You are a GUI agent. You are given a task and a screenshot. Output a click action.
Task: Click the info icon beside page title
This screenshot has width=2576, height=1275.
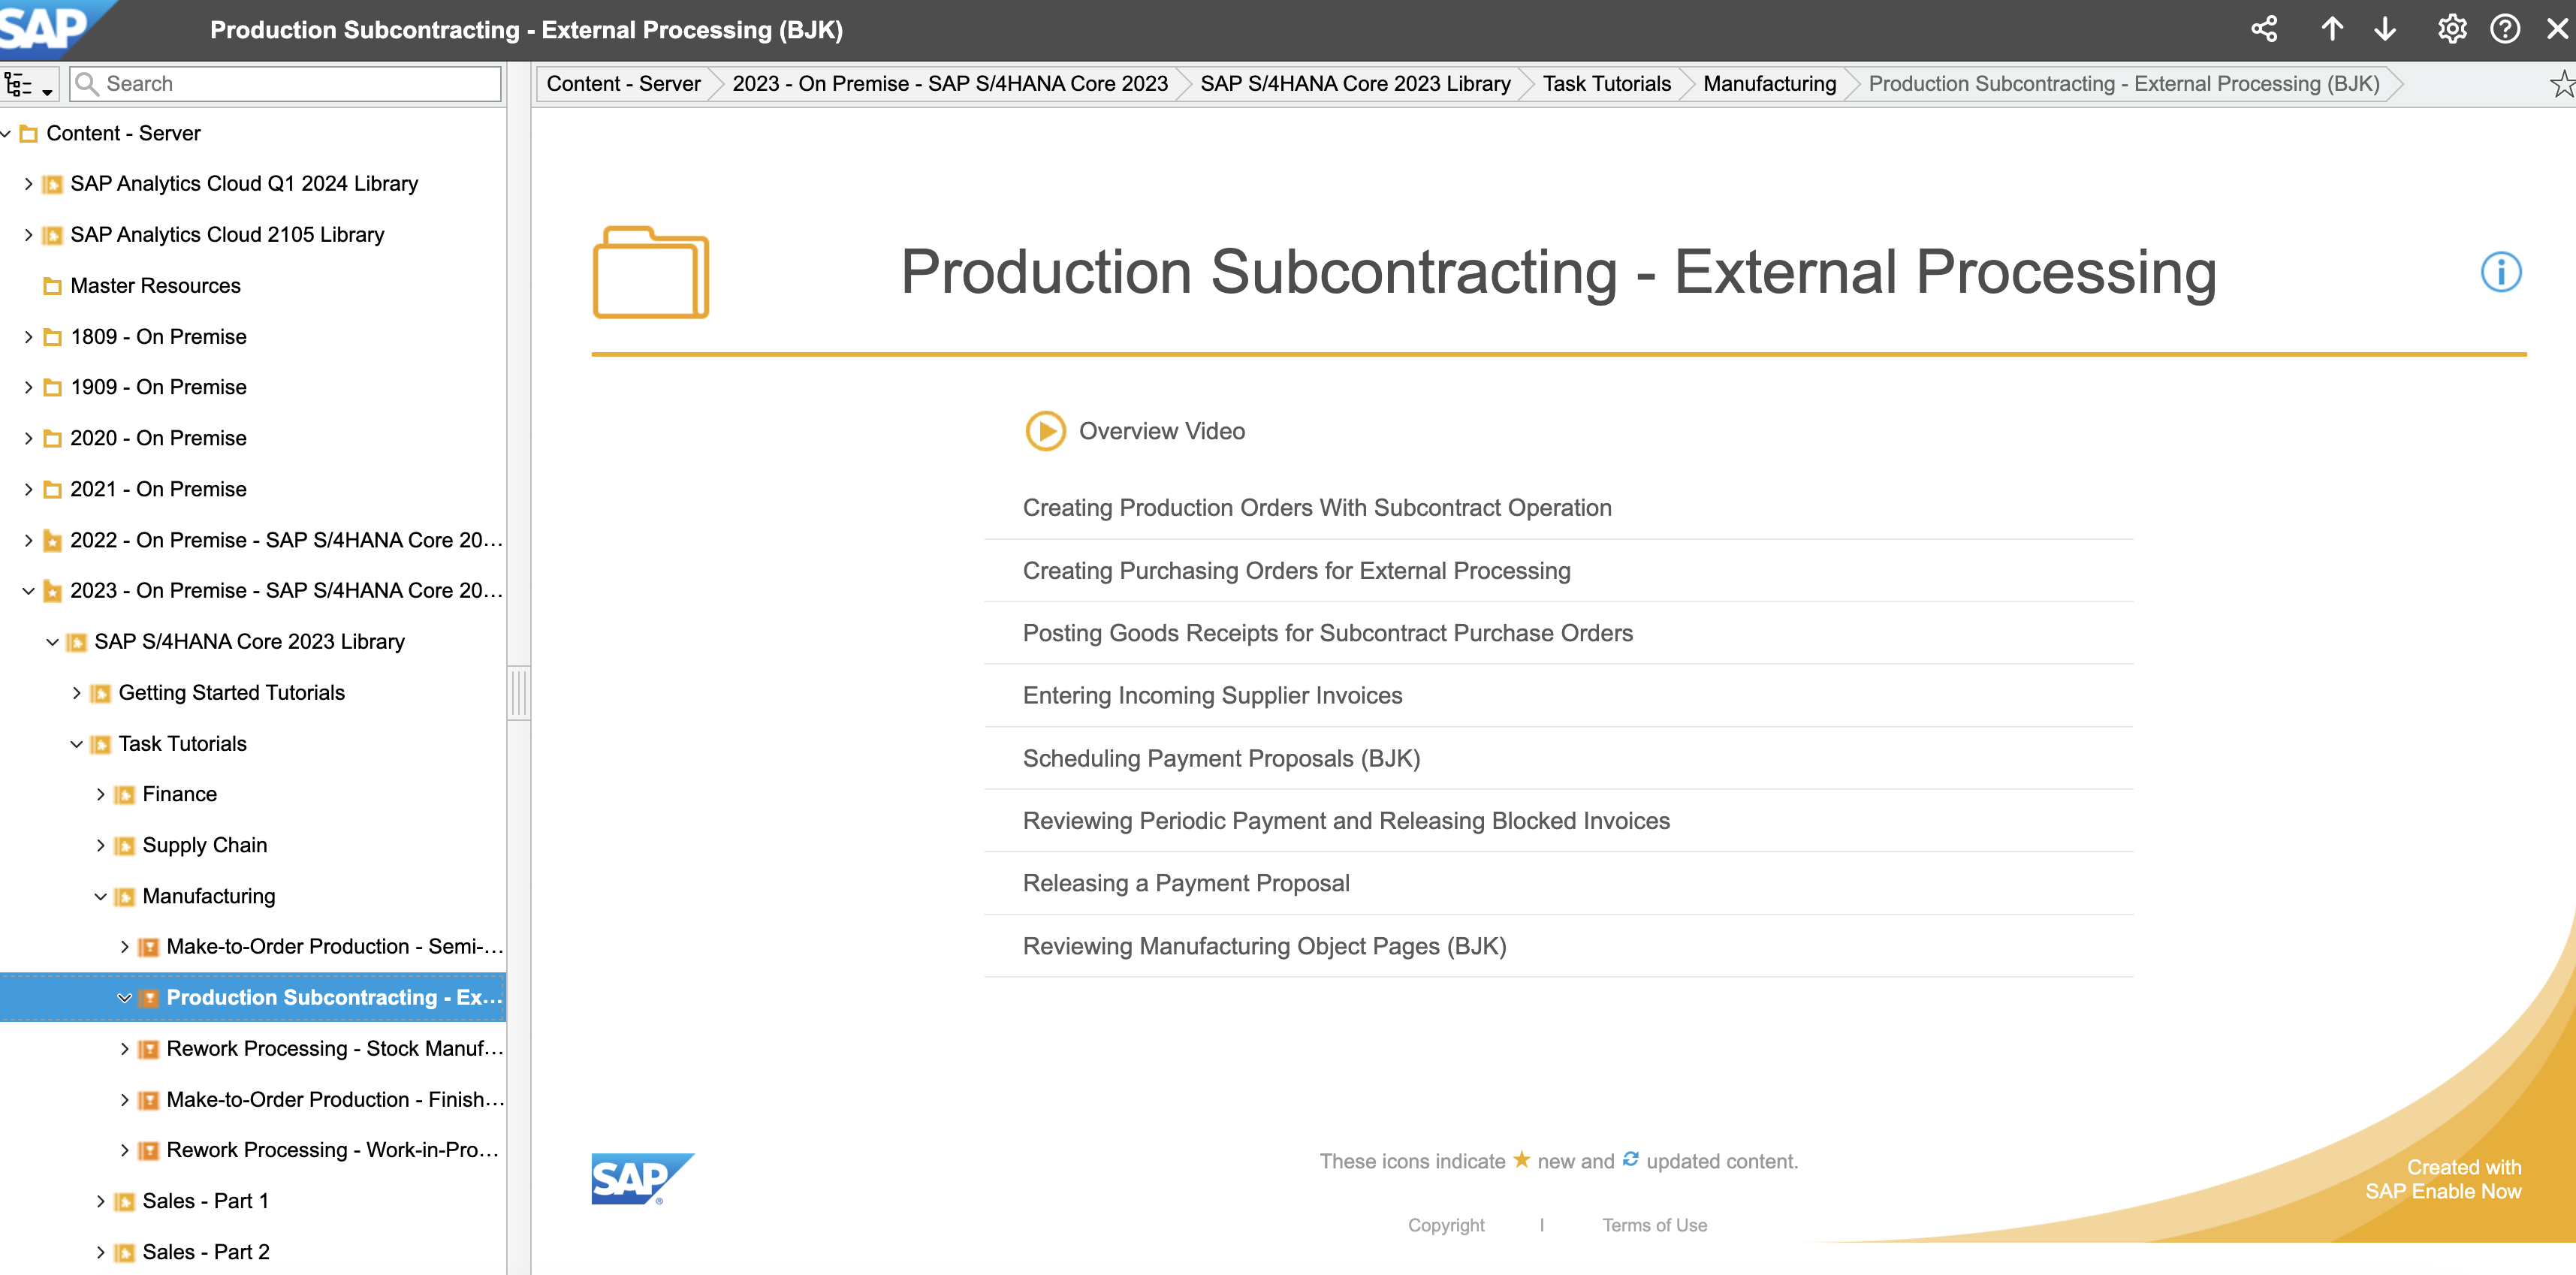coord(2501,272)
